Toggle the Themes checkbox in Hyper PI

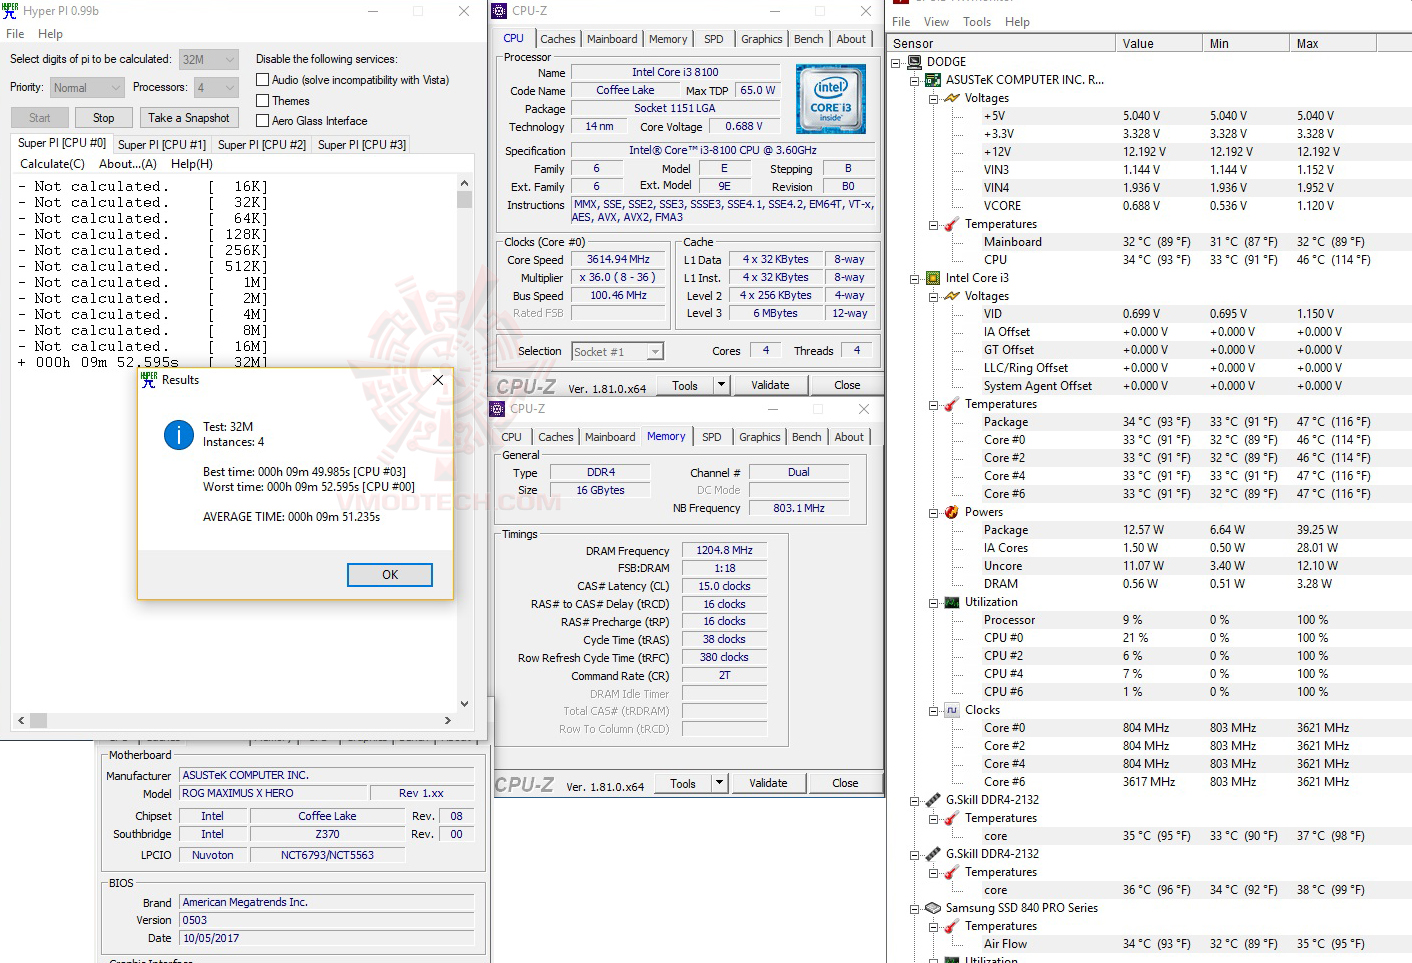[263, 101]
